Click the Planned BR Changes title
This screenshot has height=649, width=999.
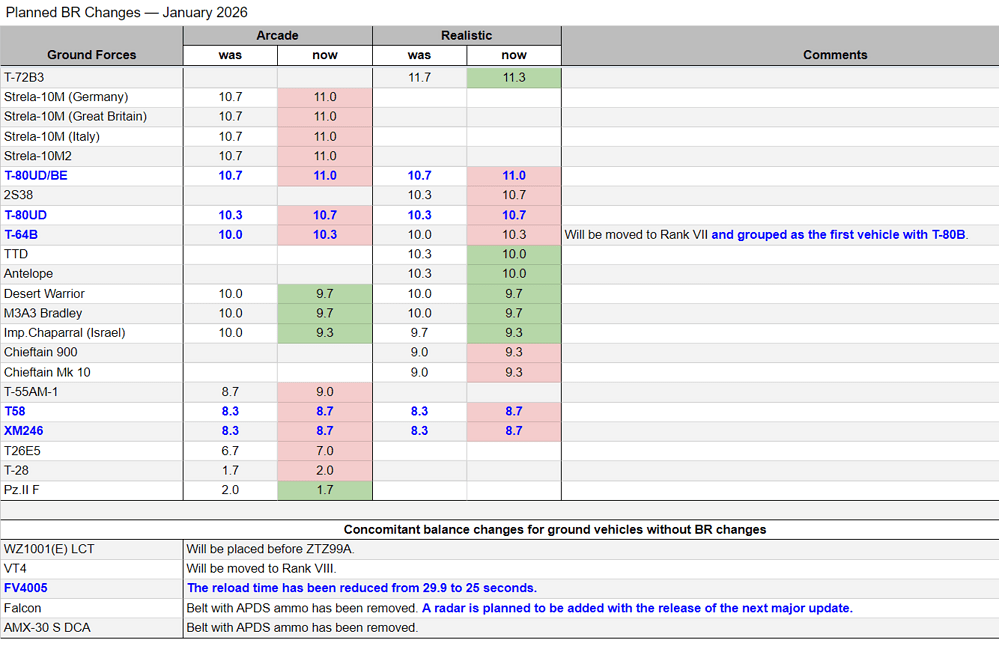(x=127, y=12)
